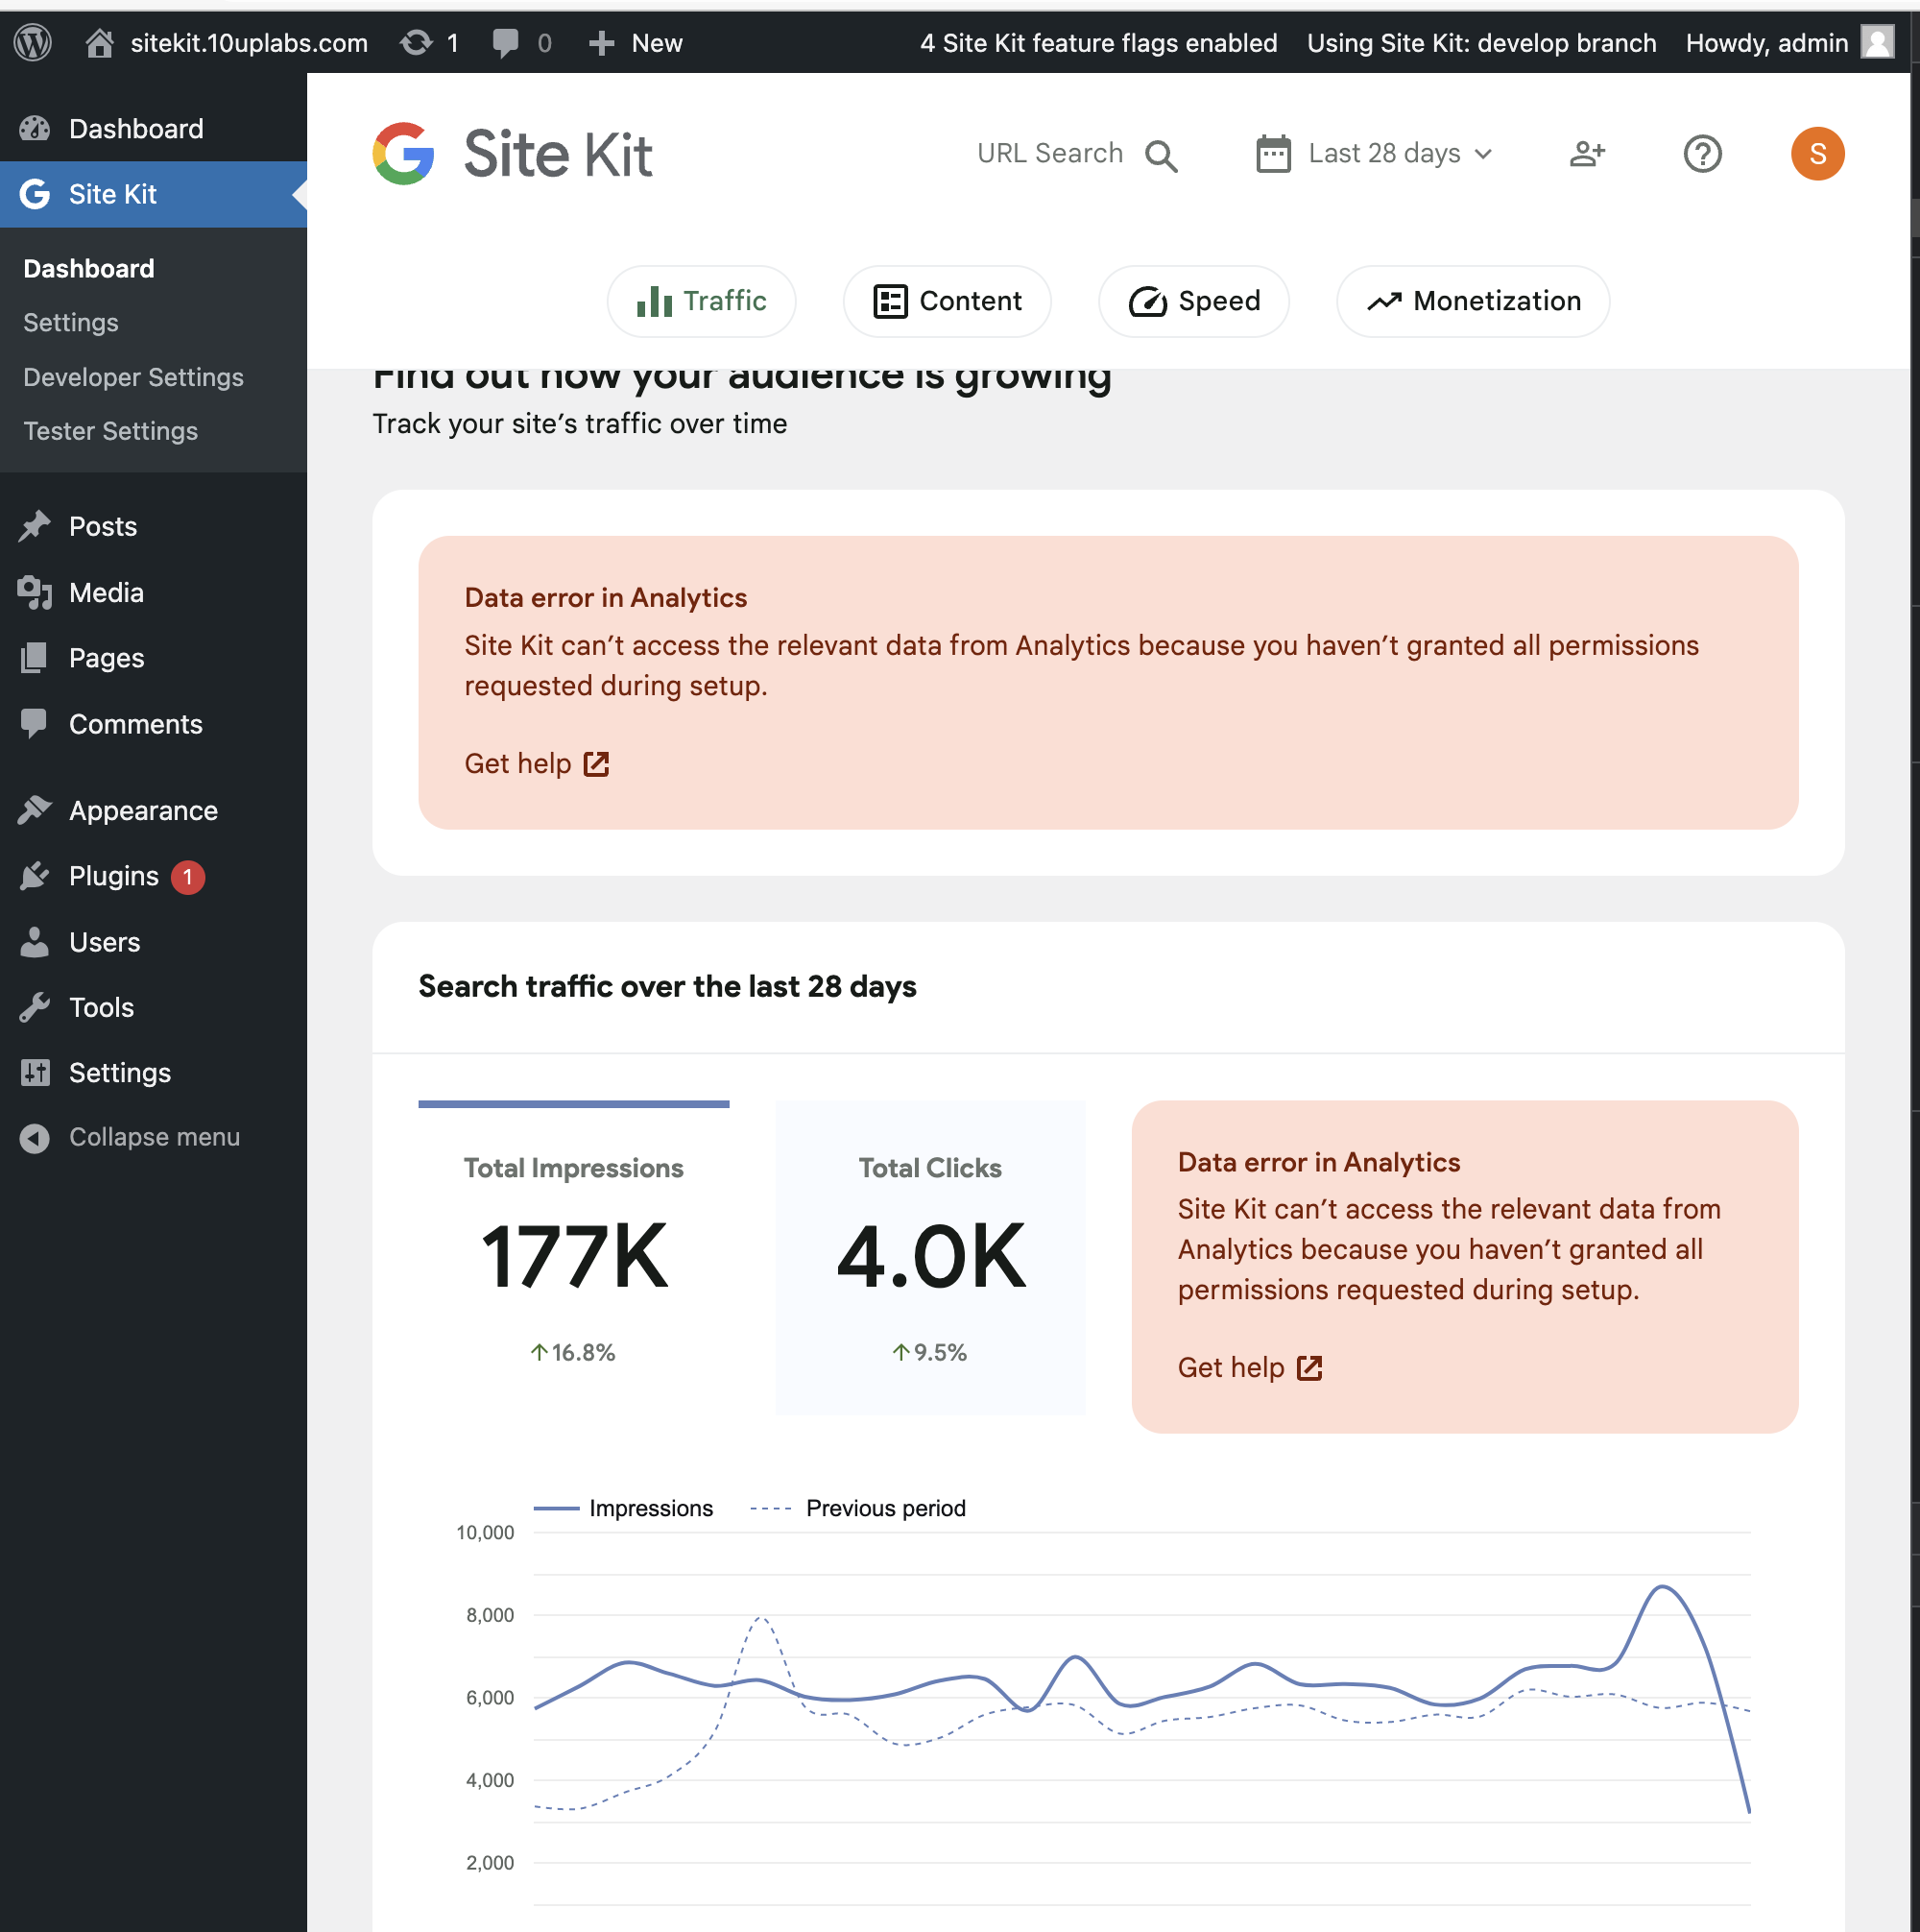The image size is (1920, 1932).
Task: Open the user management person icon
Action: tap(1587, 153)
